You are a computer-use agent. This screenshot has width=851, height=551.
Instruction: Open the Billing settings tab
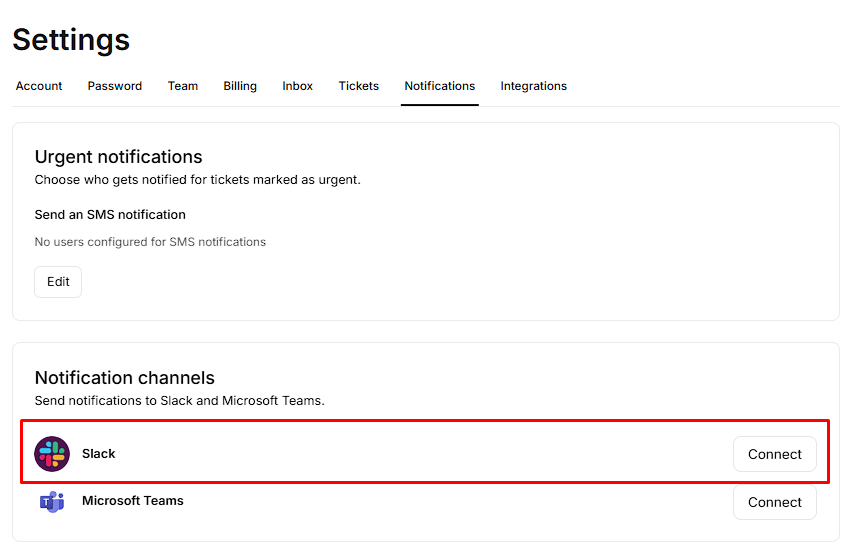[240, 86]
